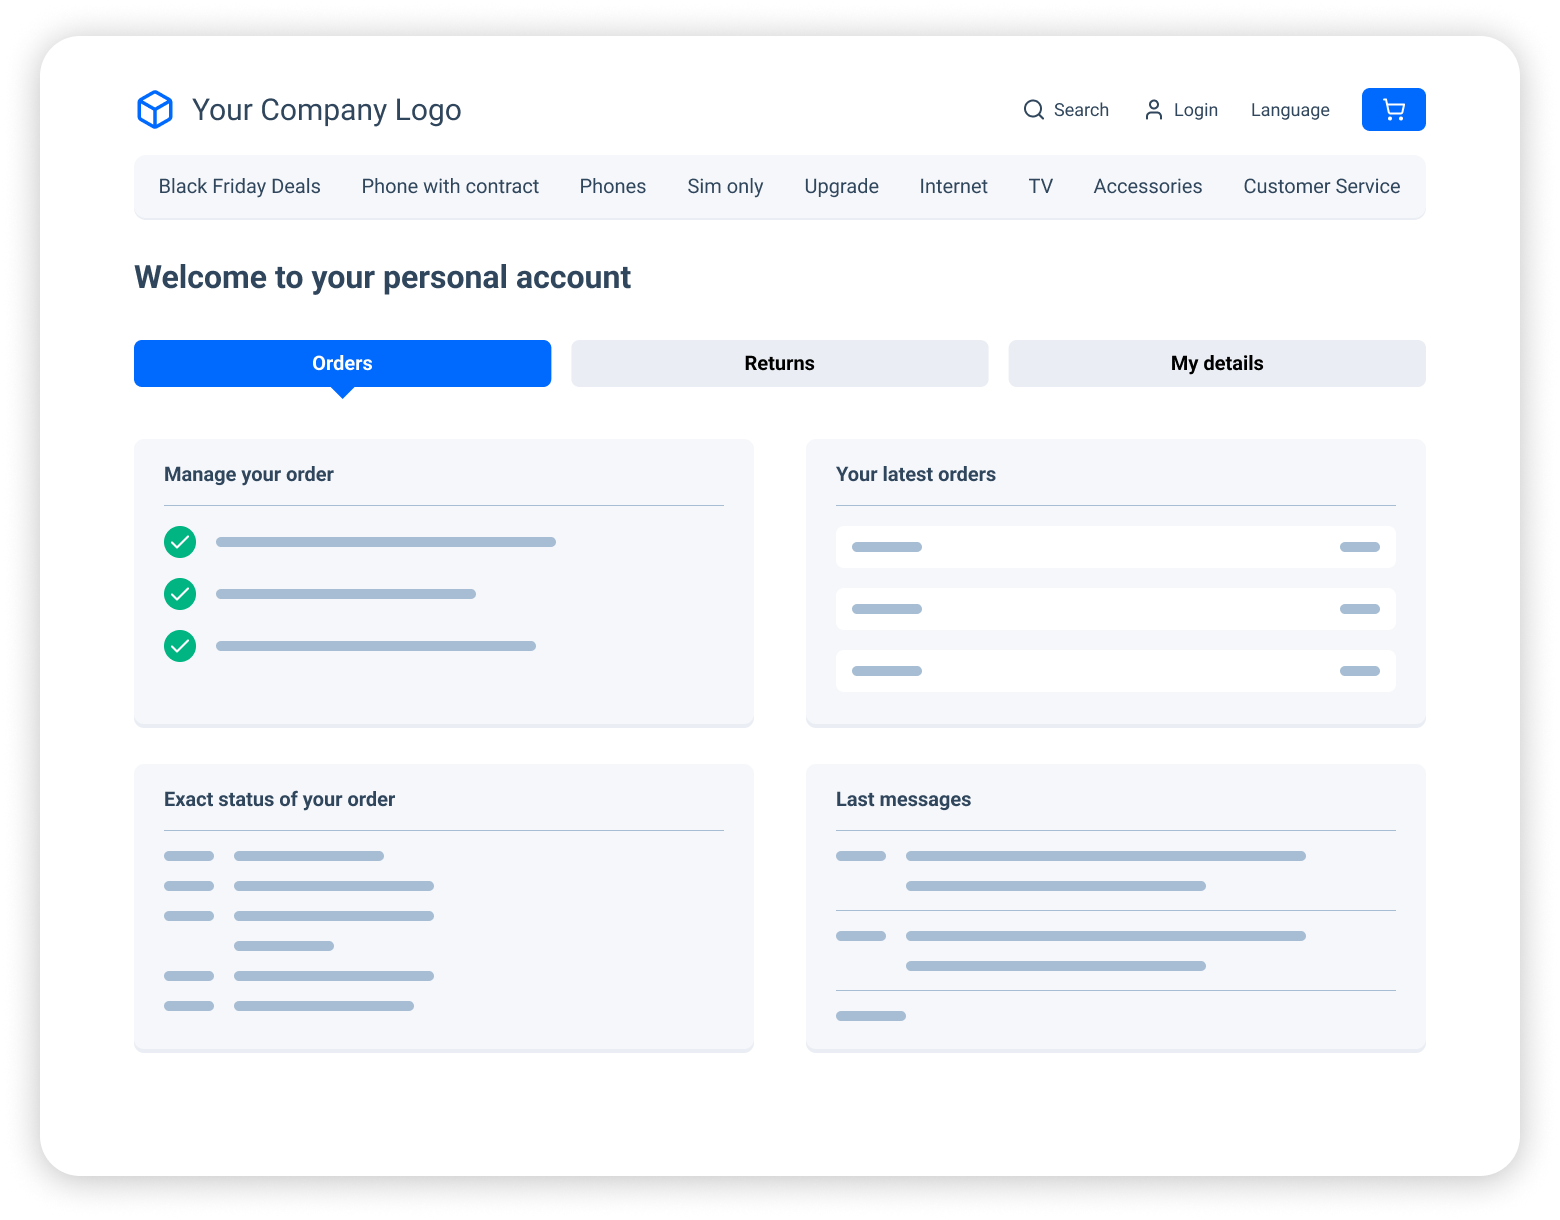Navigate to Accessories
Screen dimensions: 1560x1220
click(x=1147, y=187)
